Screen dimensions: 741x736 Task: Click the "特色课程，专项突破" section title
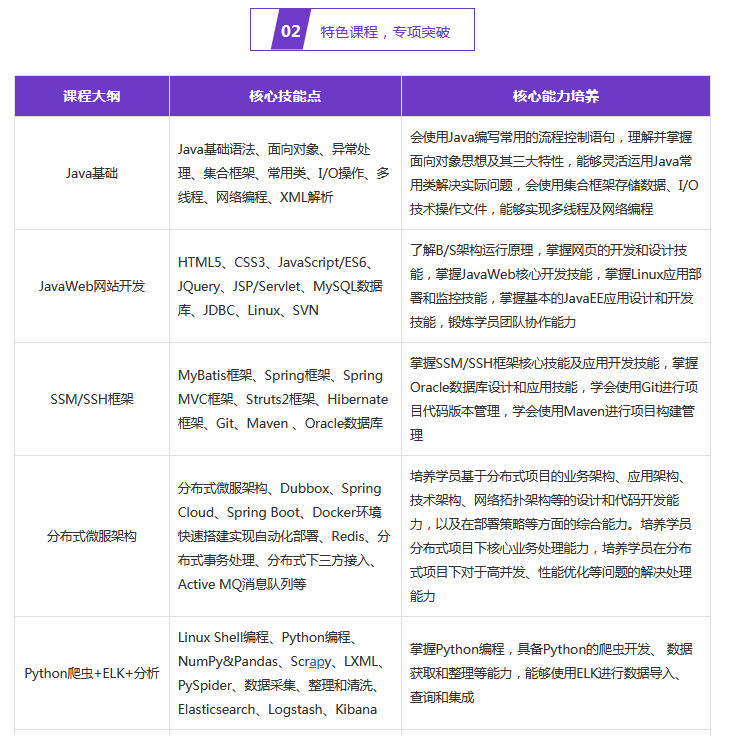(385, 31)
